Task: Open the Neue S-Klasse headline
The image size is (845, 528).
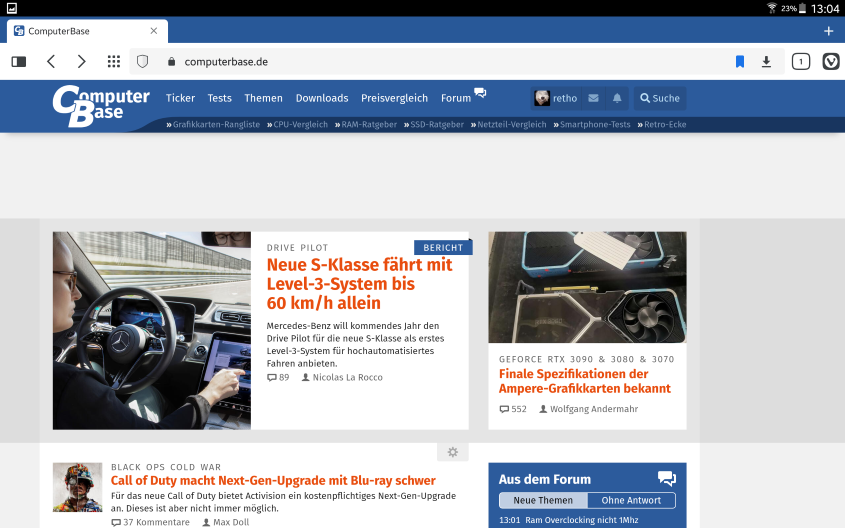Action: [x=359, y=284]
